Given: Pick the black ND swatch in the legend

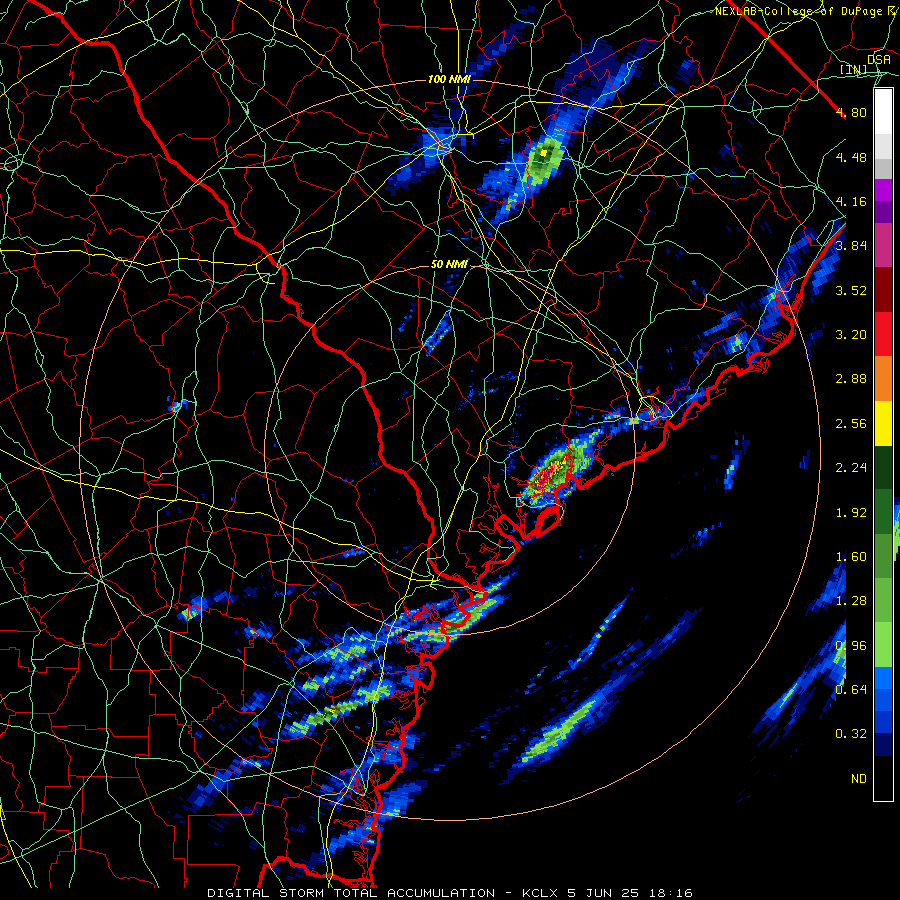Looking at the screenshot, I should click(x=883, y=778).
